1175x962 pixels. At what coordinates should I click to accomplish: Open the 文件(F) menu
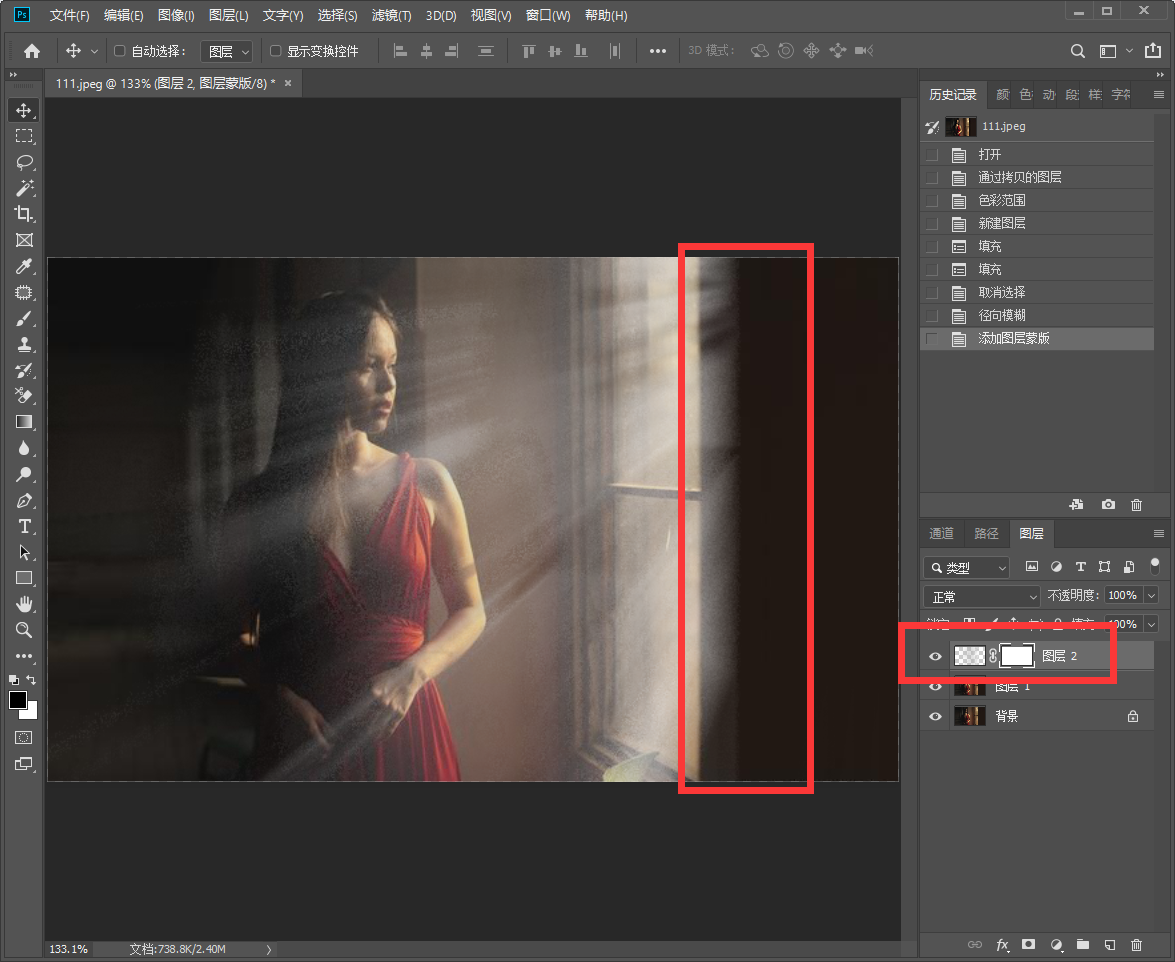70,15
